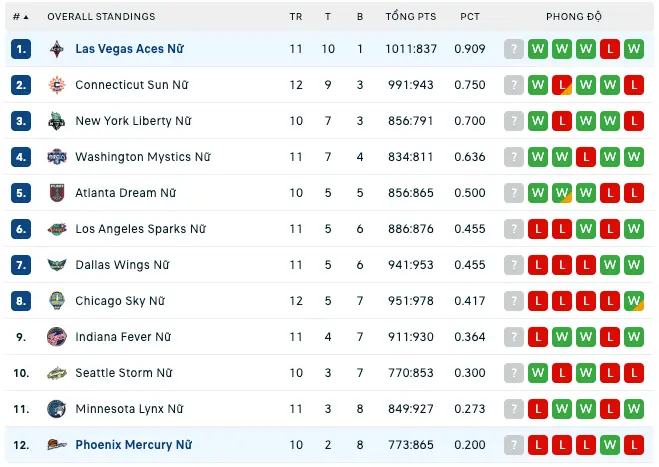The image size is (659, 467).
Task: Click the Atlanta Dream team logo
Action: point(56,193)
